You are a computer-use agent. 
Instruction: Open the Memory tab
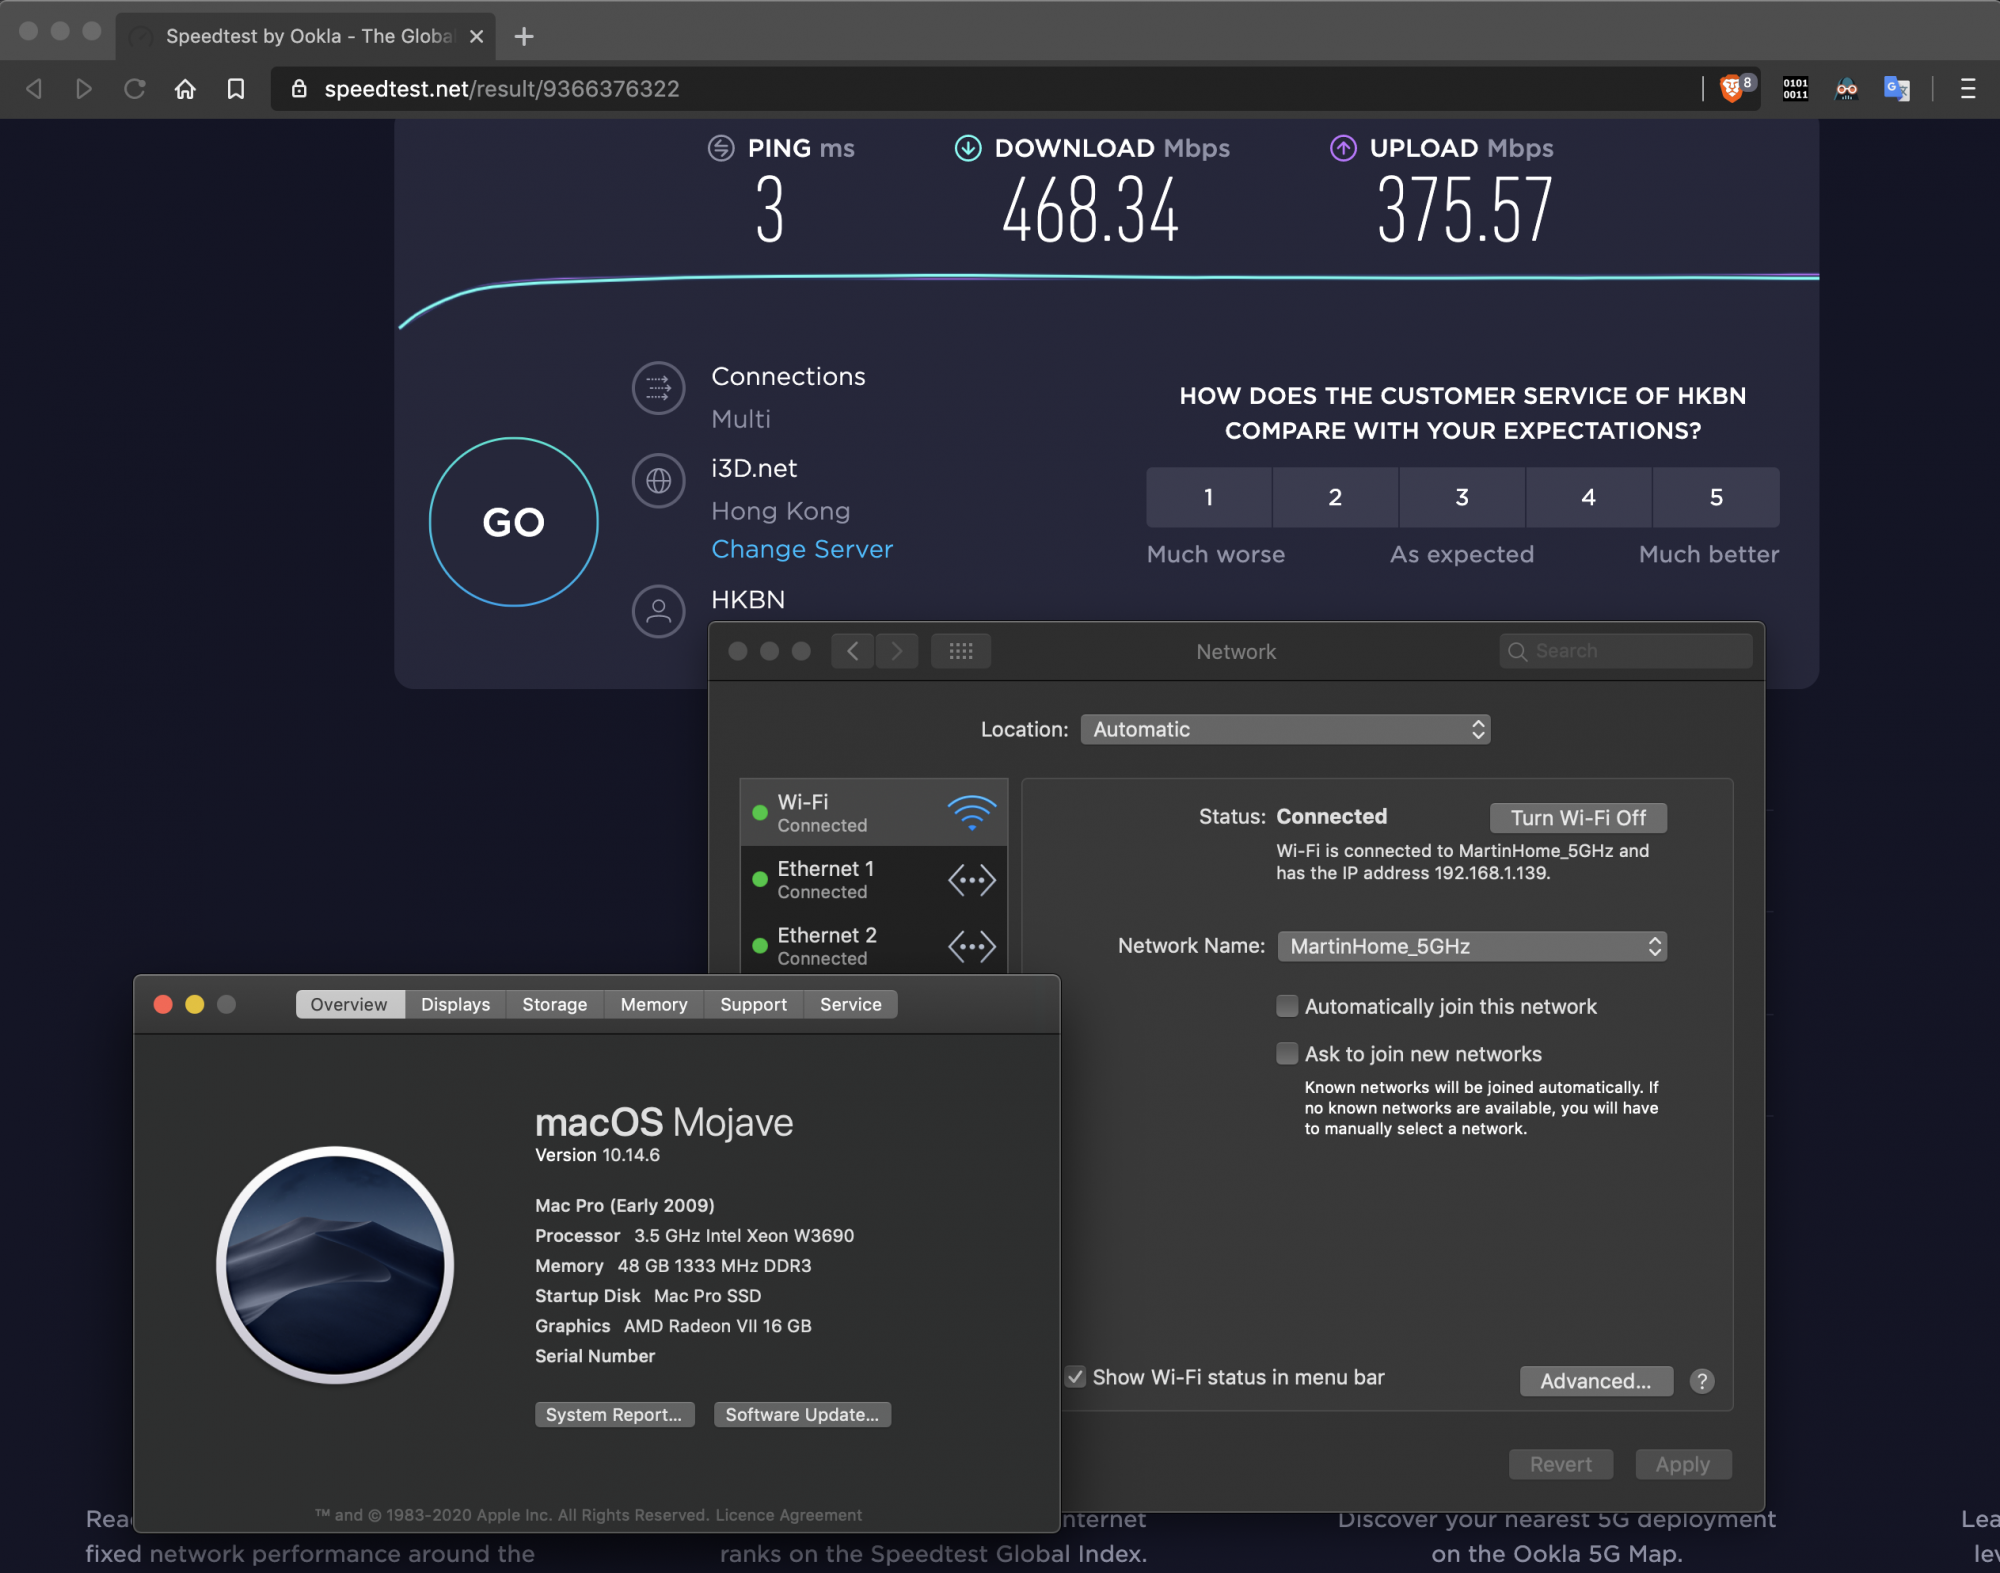(x=653, y=1004)
